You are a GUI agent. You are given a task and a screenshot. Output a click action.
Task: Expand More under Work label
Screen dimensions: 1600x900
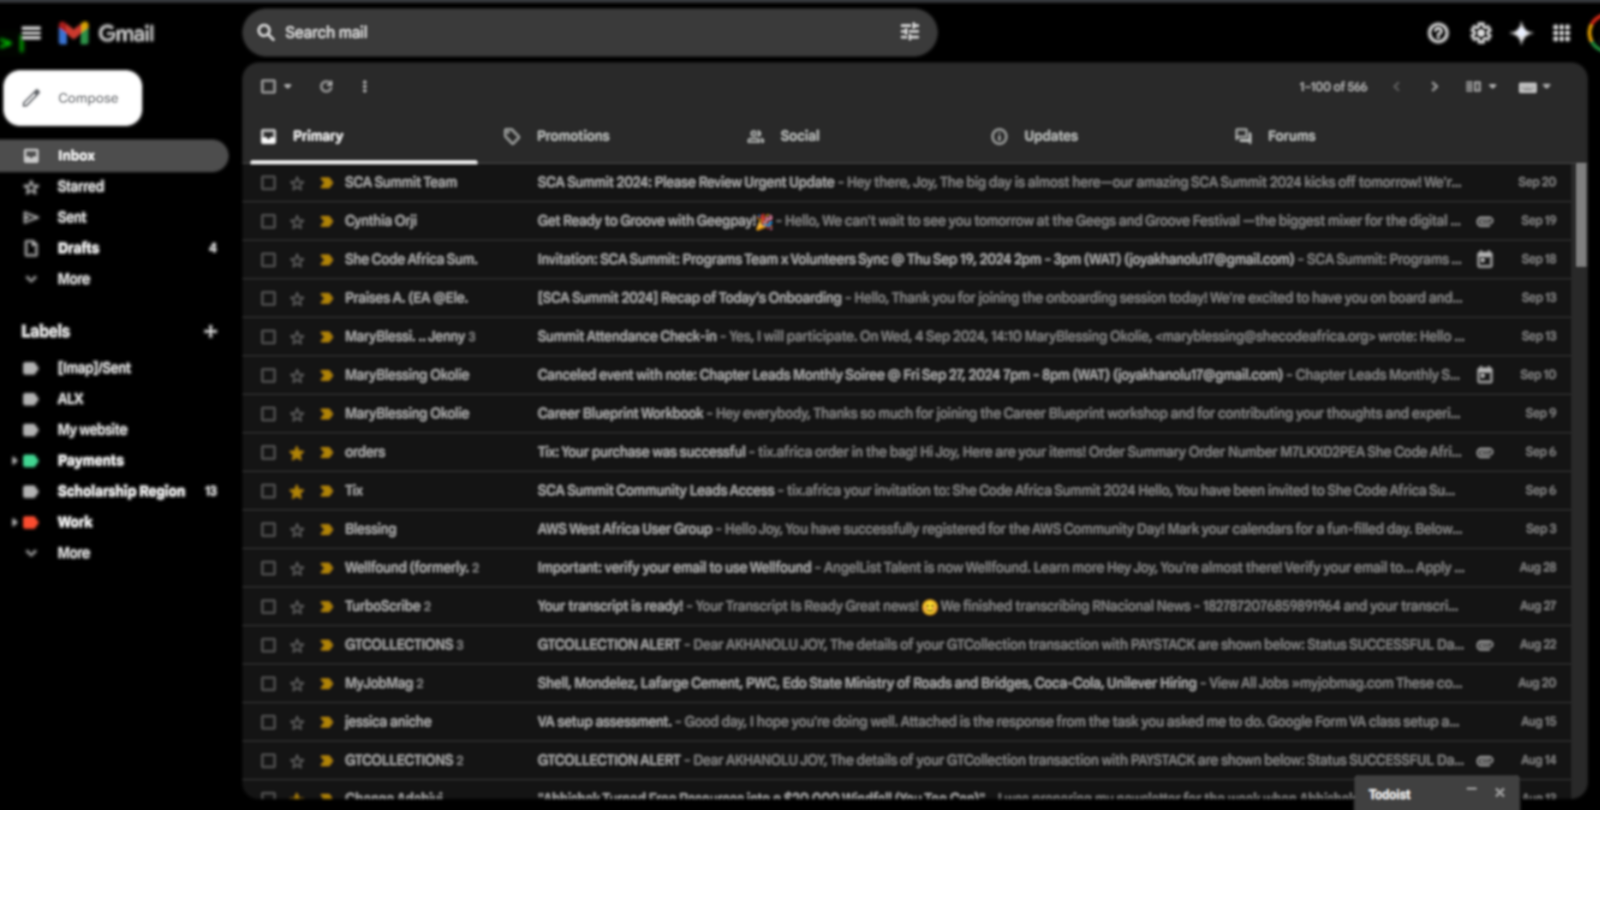coord(72,553)
